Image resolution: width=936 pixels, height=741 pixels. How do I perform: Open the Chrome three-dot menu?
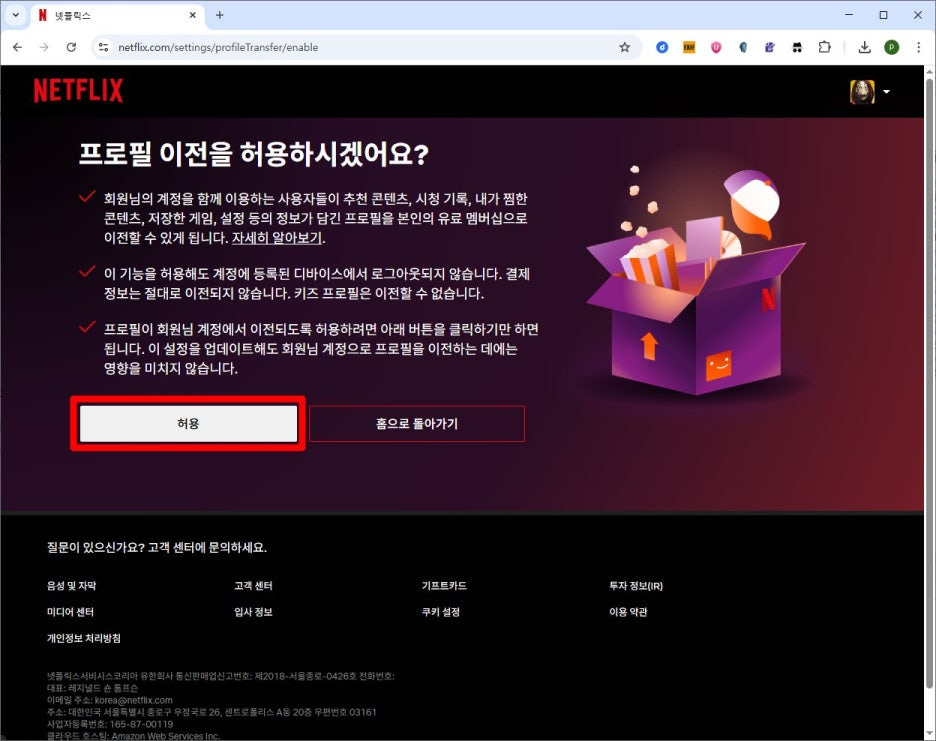point(919,47)
